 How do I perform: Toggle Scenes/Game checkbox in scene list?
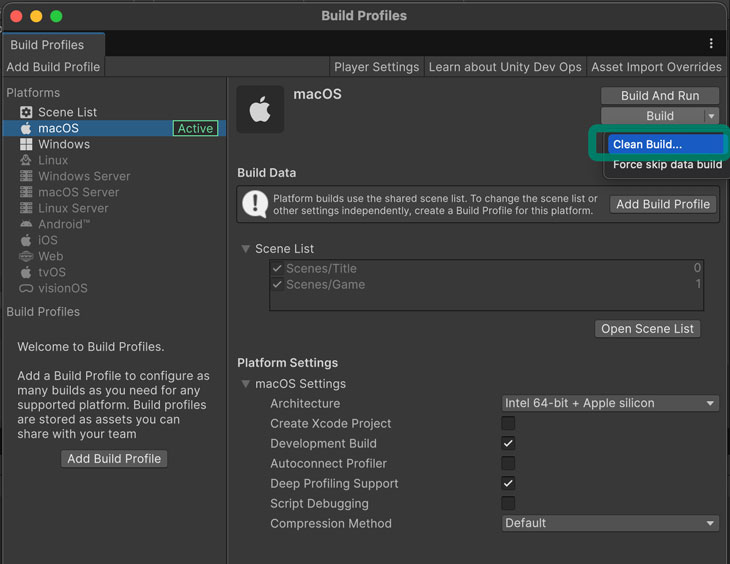click(277, 284)
